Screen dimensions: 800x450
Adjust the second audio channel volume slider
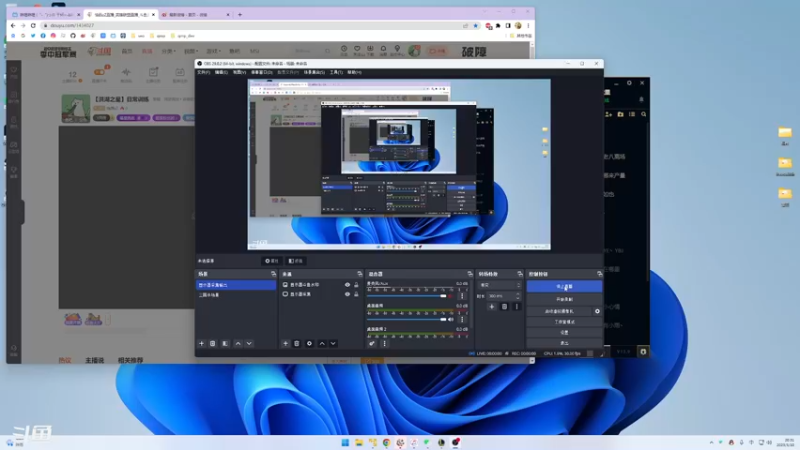pyautogui.click(x=406, y=319)
